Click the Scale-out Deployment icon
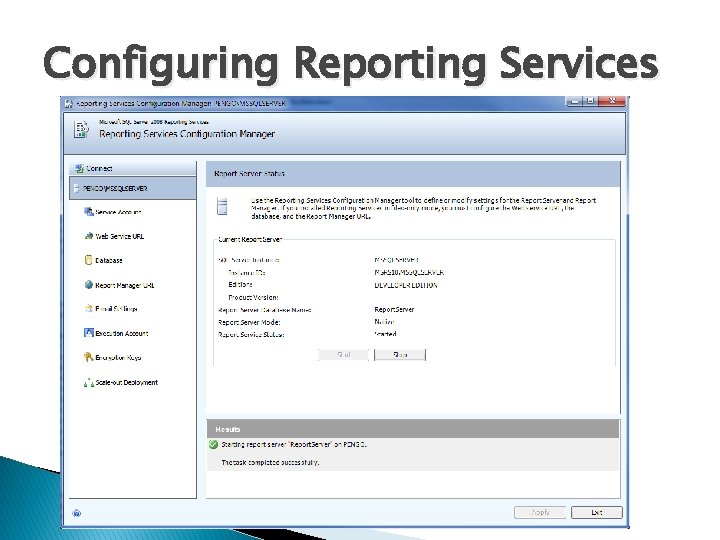Viewport: 720px width, 540px height. [89, 382]
